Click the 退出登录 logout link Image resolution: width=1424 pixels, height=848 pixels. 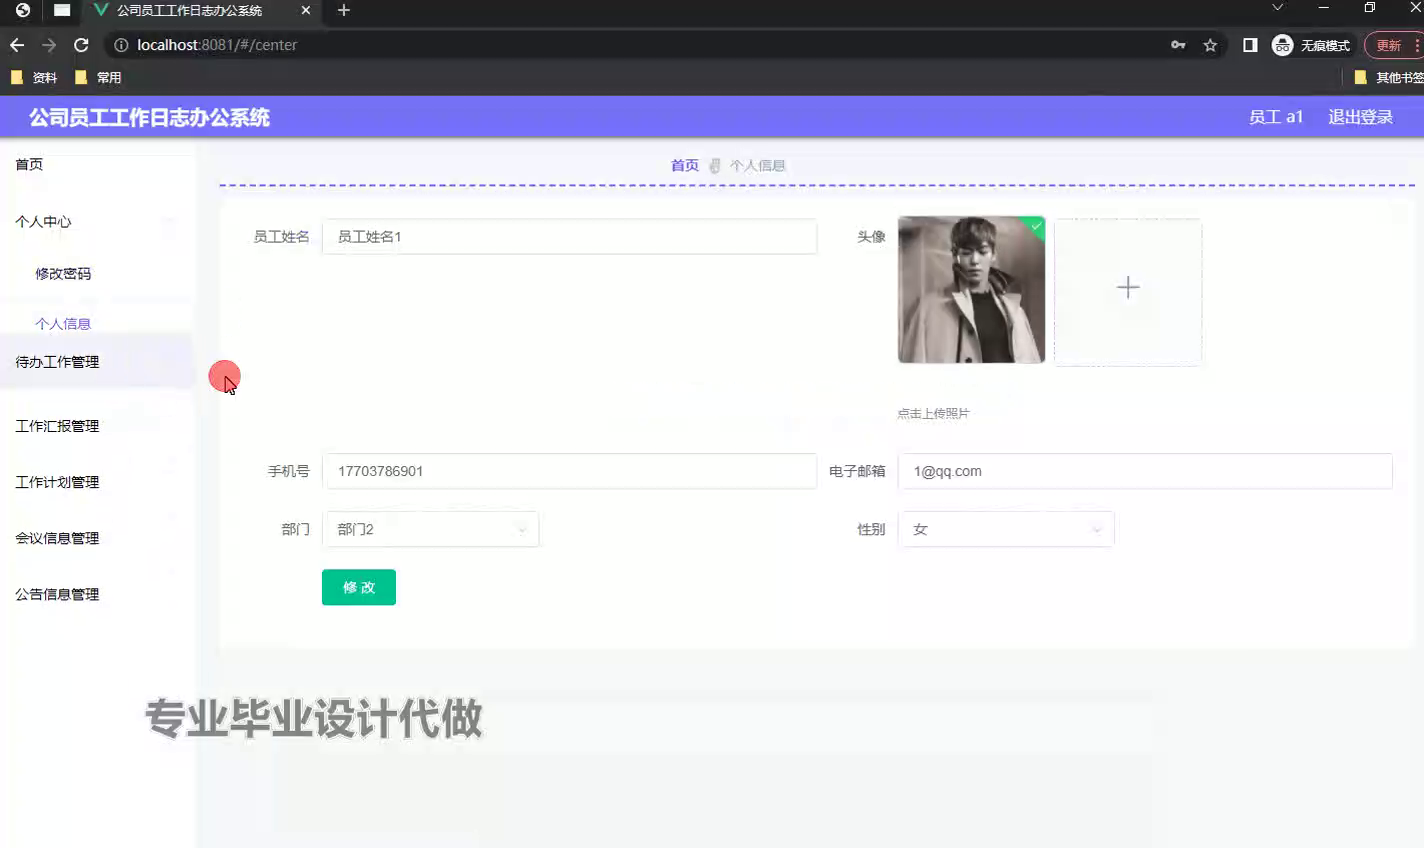pos(1360,117)
